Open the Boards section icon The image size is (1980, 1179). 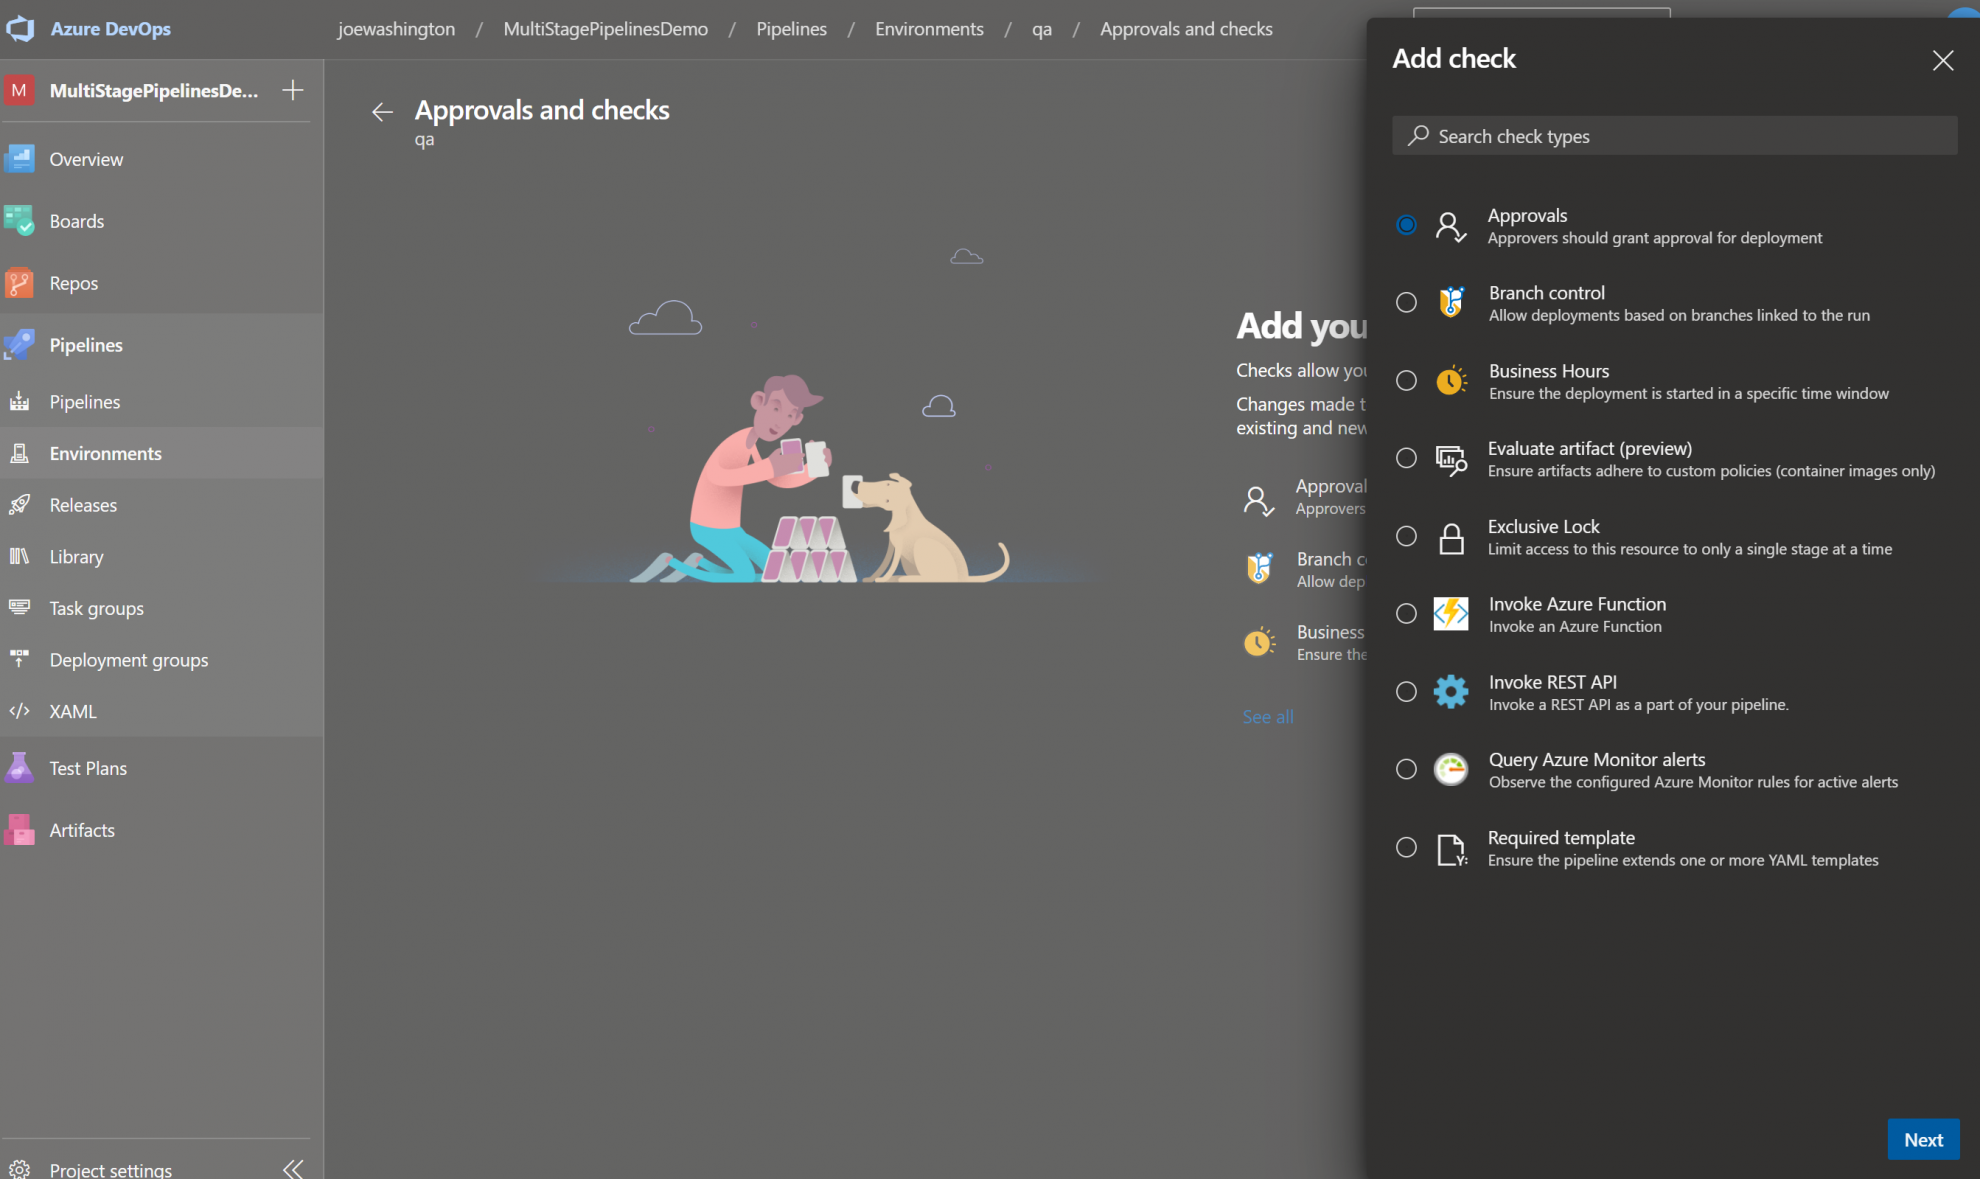click(19, 221)
